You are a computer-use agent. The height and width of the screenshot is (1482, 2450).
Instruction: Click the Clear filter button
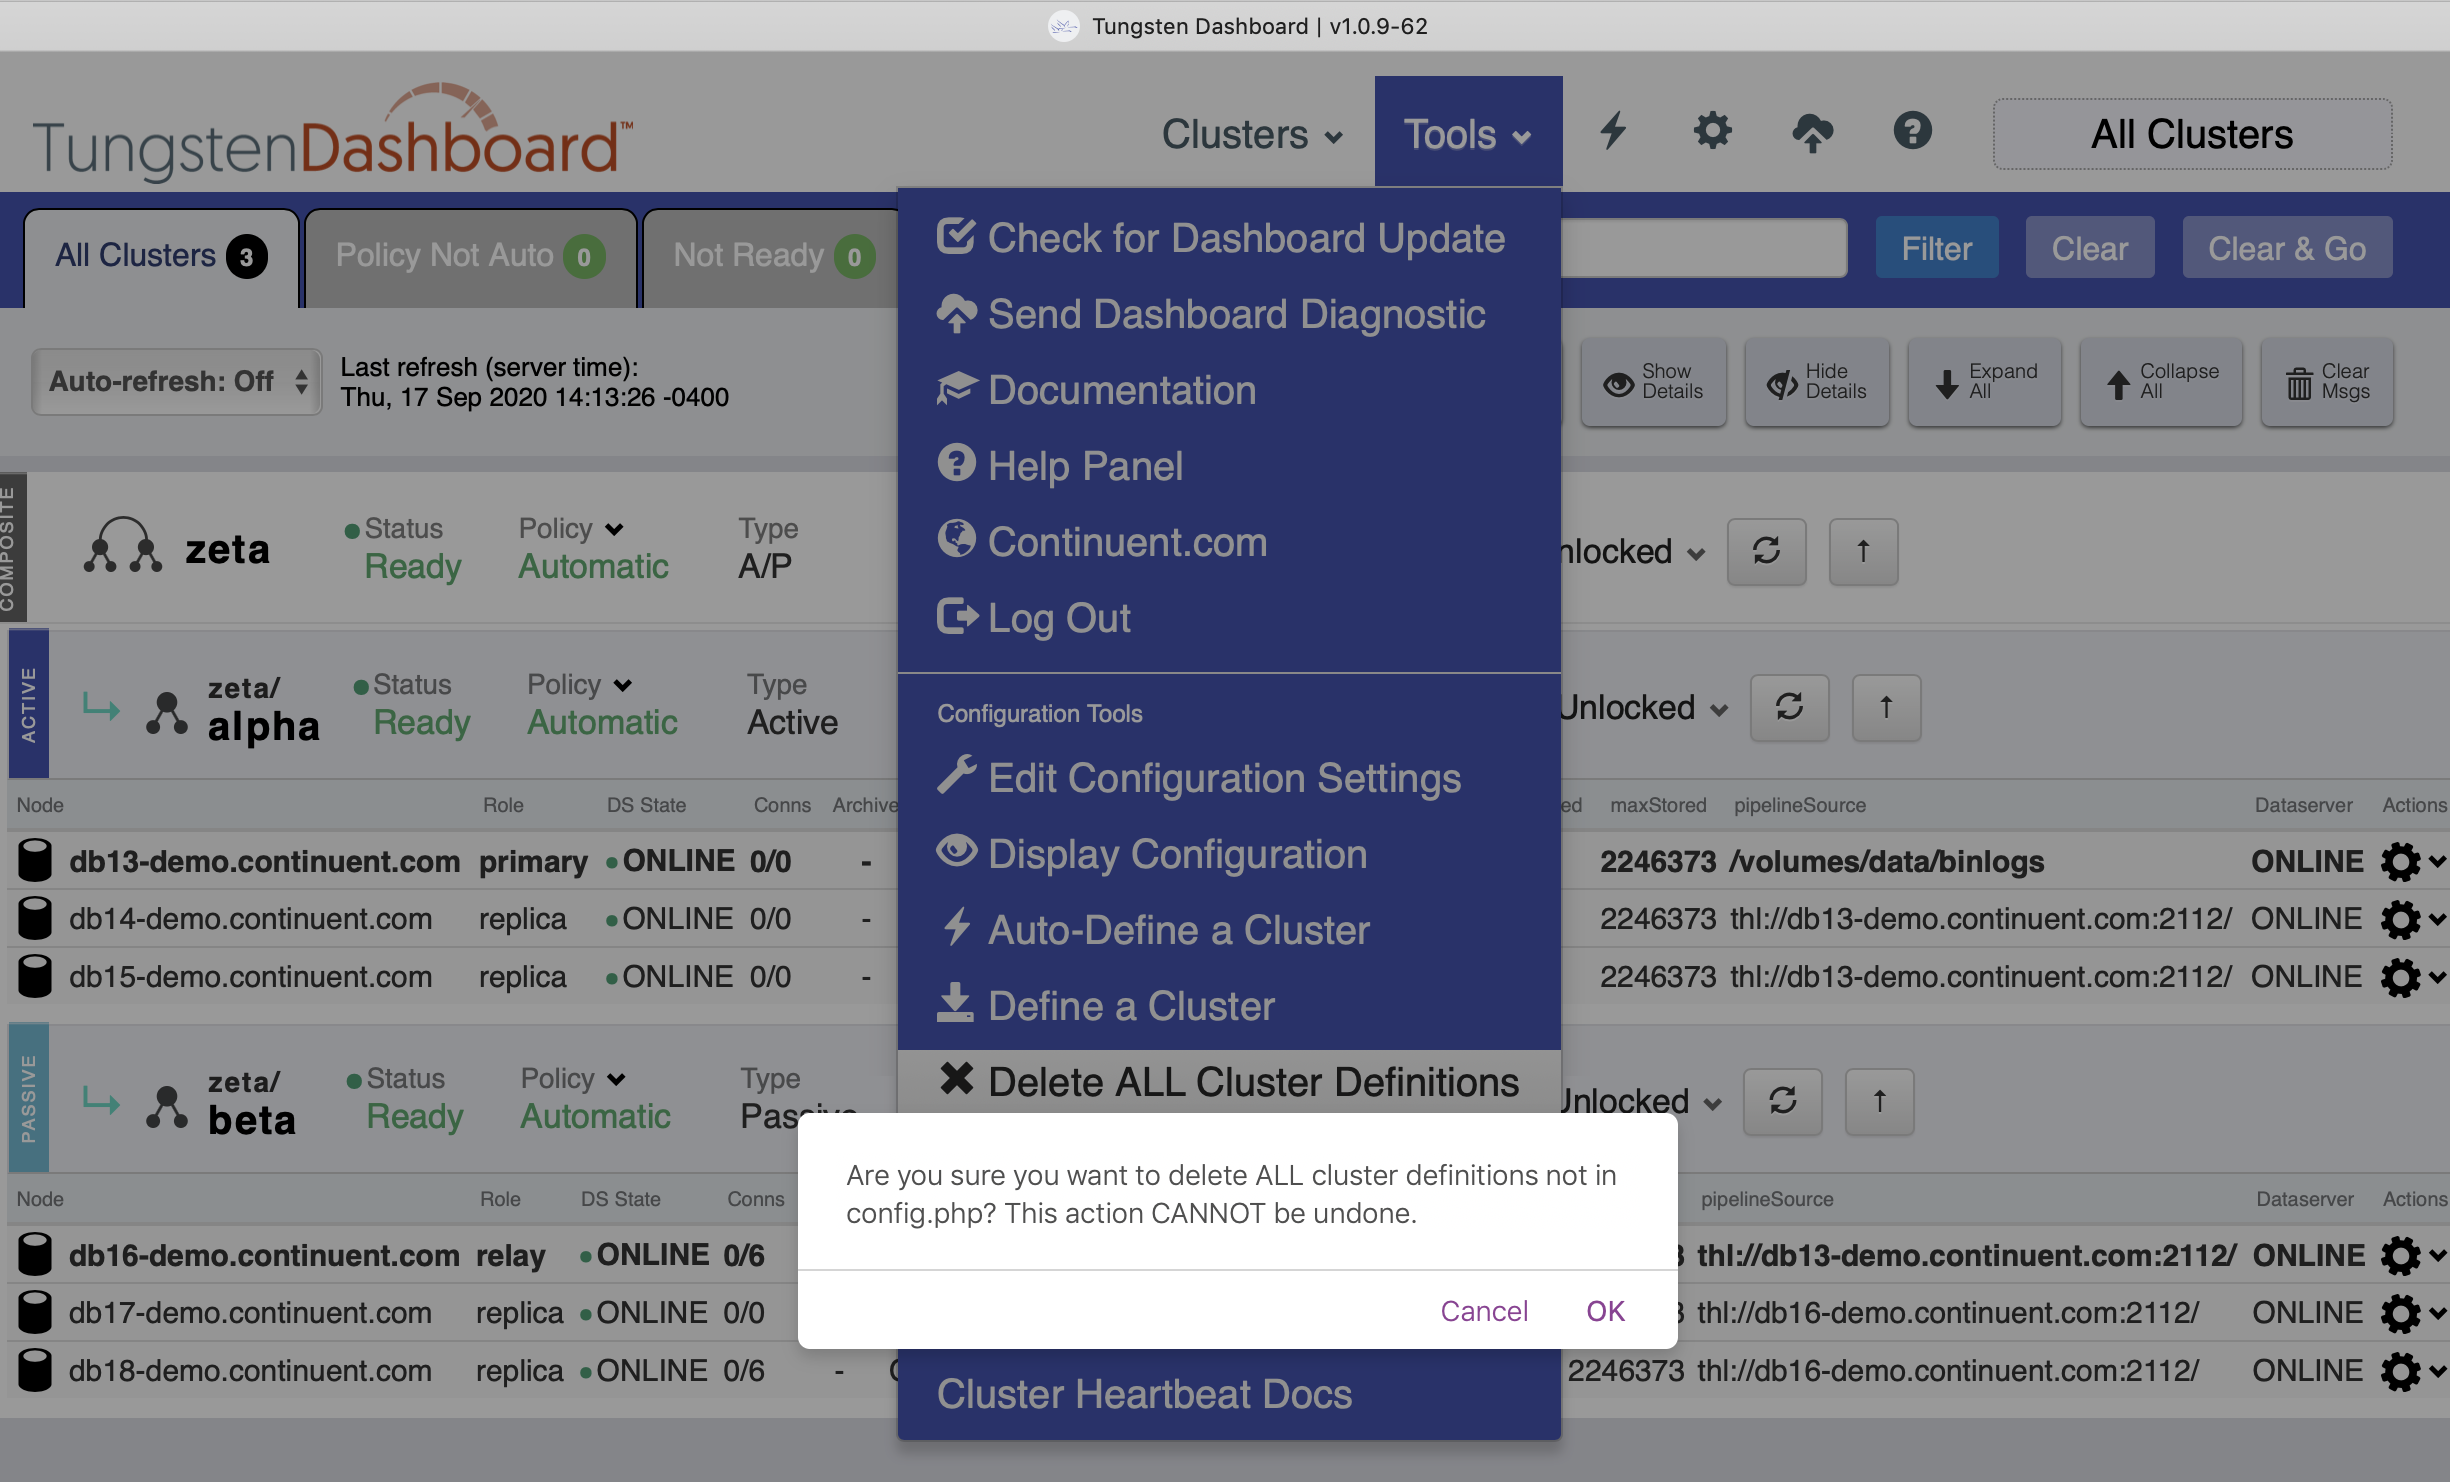coord(2090,248)
